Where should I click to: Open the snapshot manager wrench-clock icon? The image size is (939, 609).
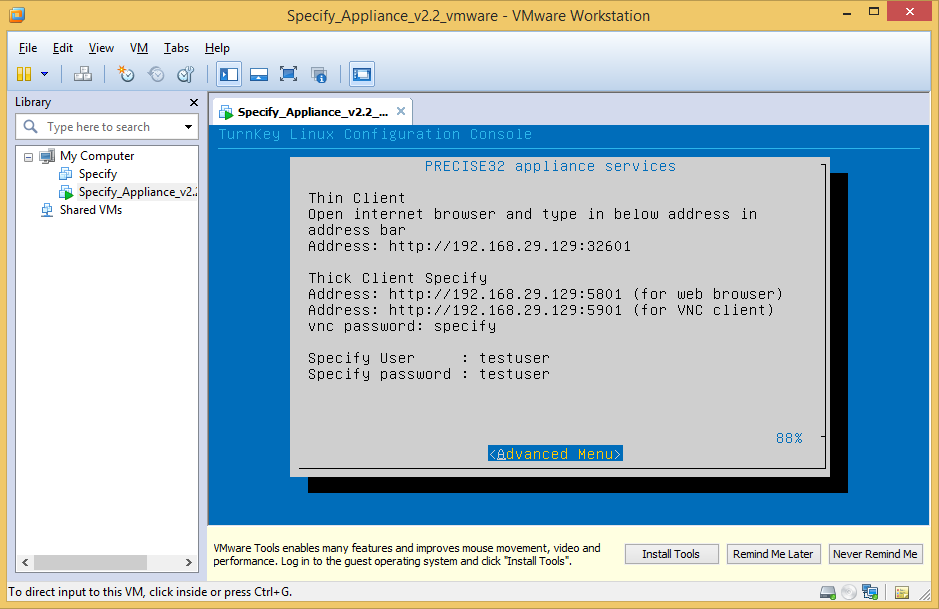pyautogui.click(x=186, y=74)
